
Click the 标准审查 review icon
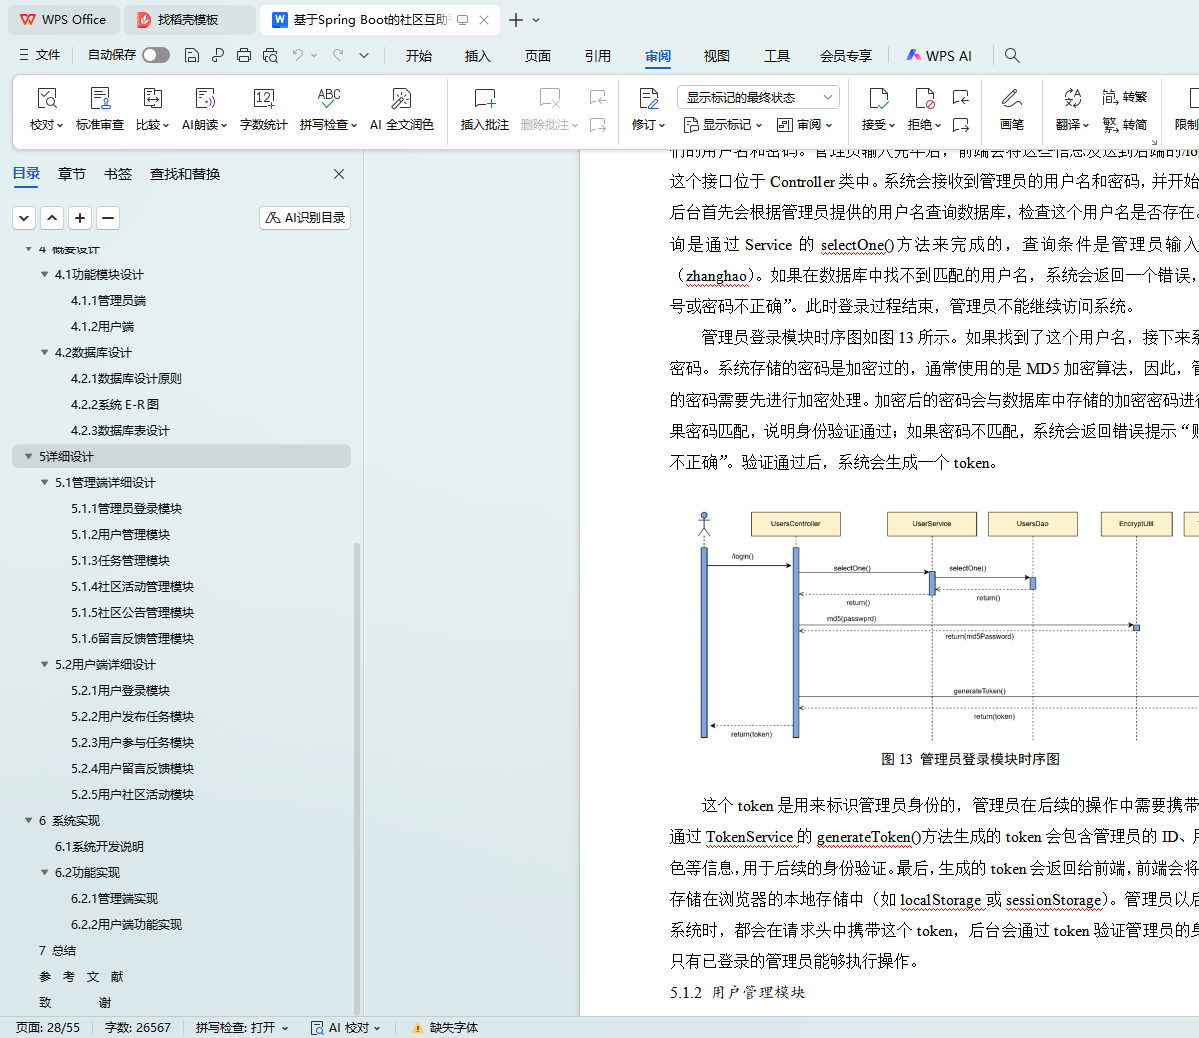tap(100, 99)
